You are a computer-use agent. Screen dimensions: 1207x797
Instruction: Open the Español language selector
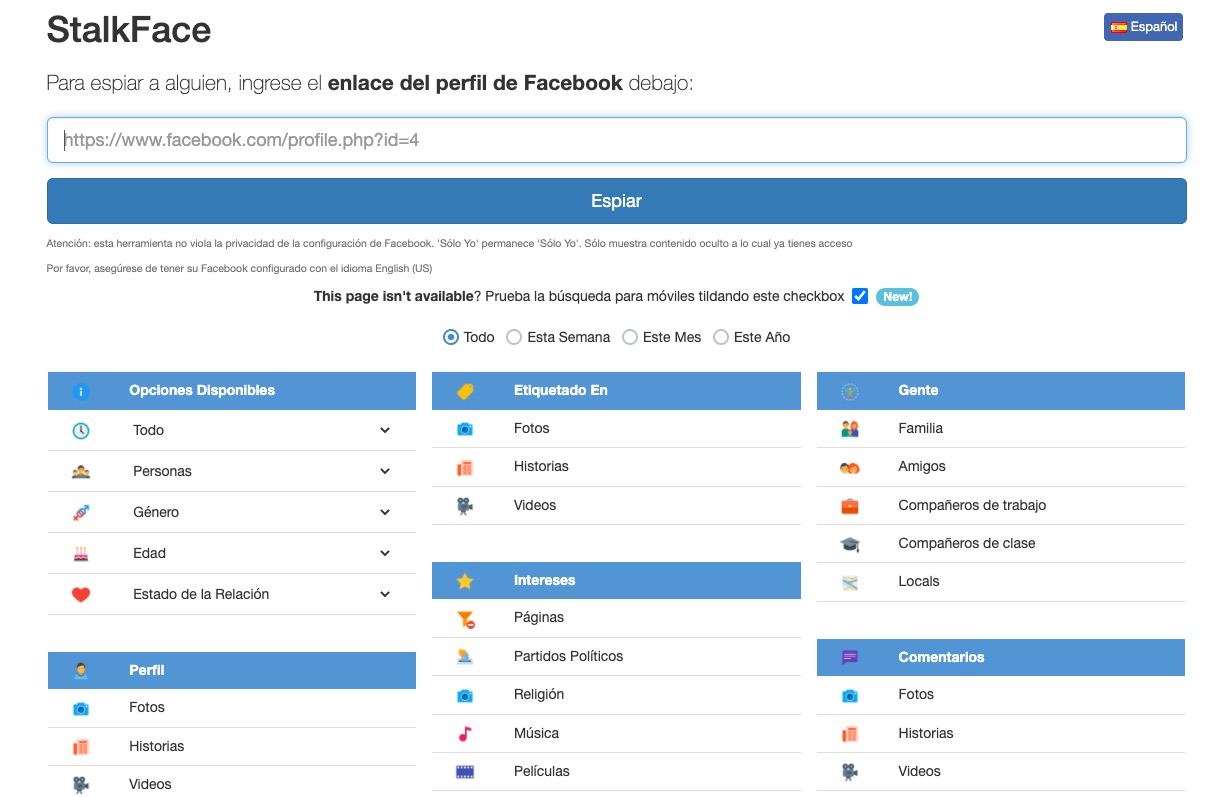pos(1143,27)
